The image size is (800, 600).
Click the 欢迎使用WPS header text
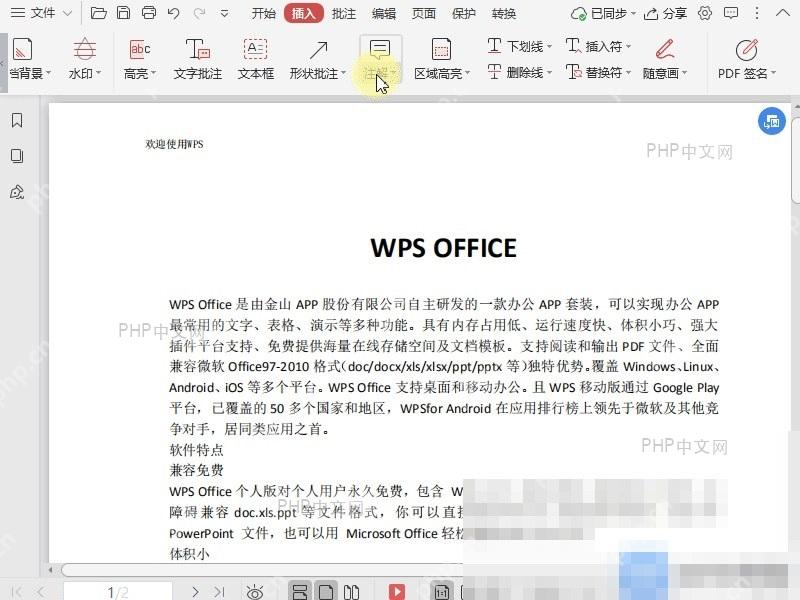pos(174,144)
